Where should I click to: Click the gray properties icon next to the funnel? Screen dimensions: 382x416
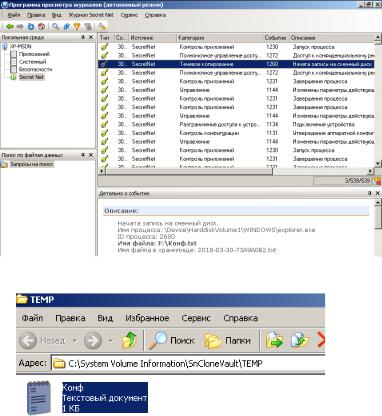(88, 26)
